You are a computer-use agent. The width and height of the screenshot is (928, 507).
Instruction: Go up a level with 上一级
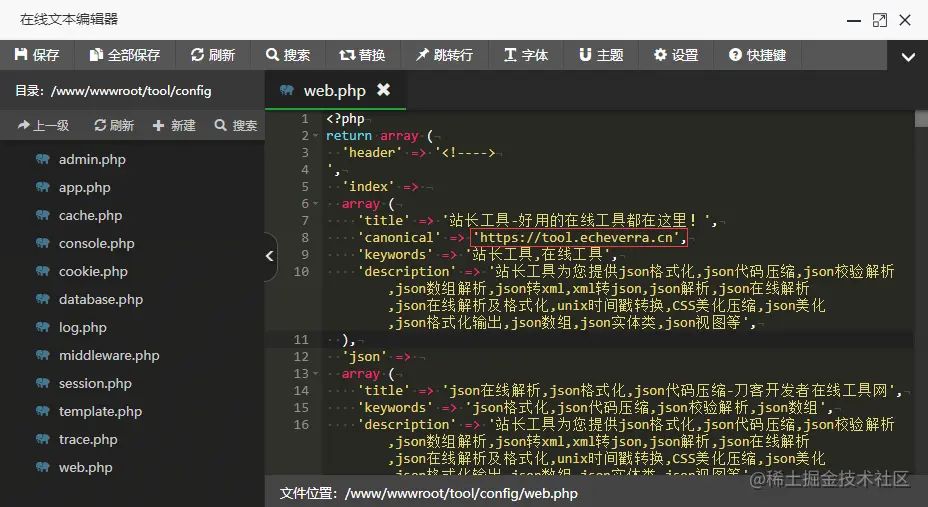pyautogui.click(x=43, y=125)
